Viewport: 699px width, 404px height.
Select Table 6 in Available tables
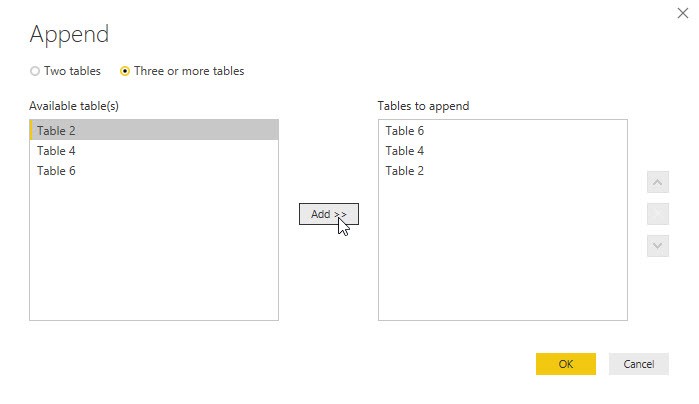pyautogui.click(x=154, y=171)
